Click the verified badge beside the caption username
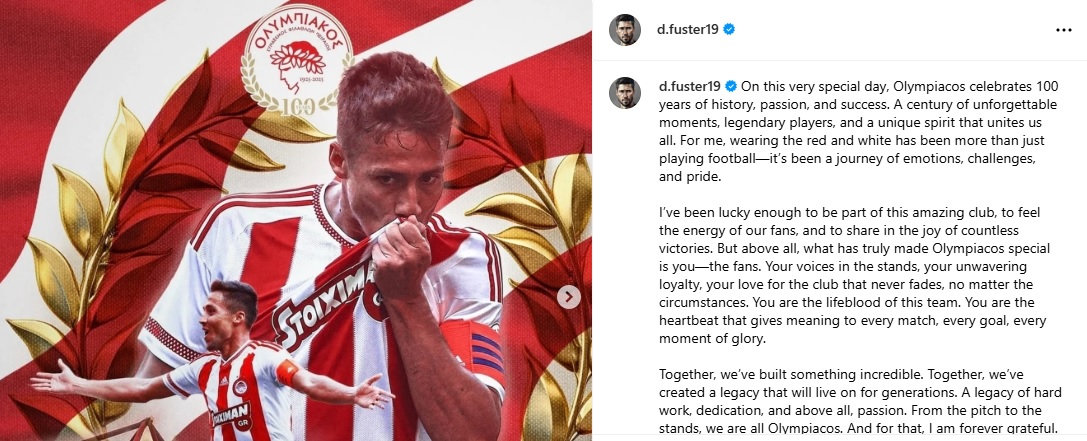This screenshot has width=1087, height=441. coord(731,87)
